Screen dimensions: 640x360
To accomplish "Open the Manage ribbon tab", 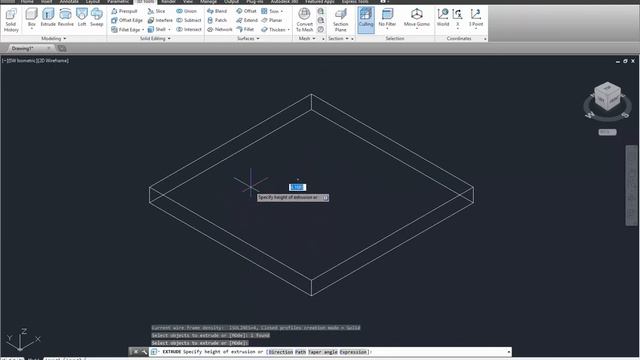I will pyautogui.click(x=208, y=2).
